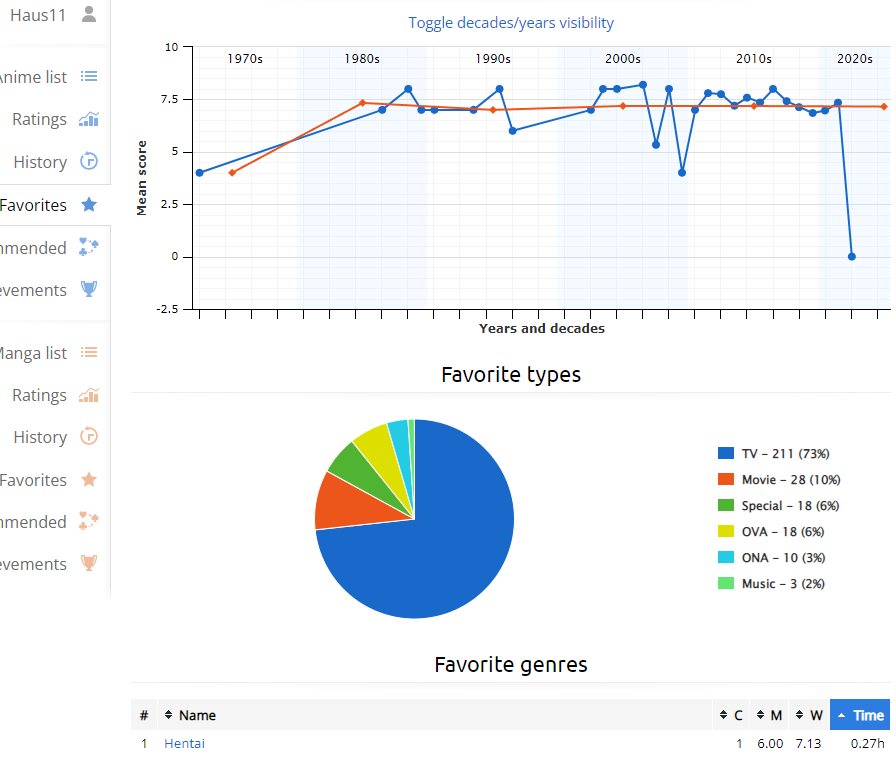Screen dimensions: 896x757
Task: Open the anime Recommended icon
Action: (x=89, y=247)
